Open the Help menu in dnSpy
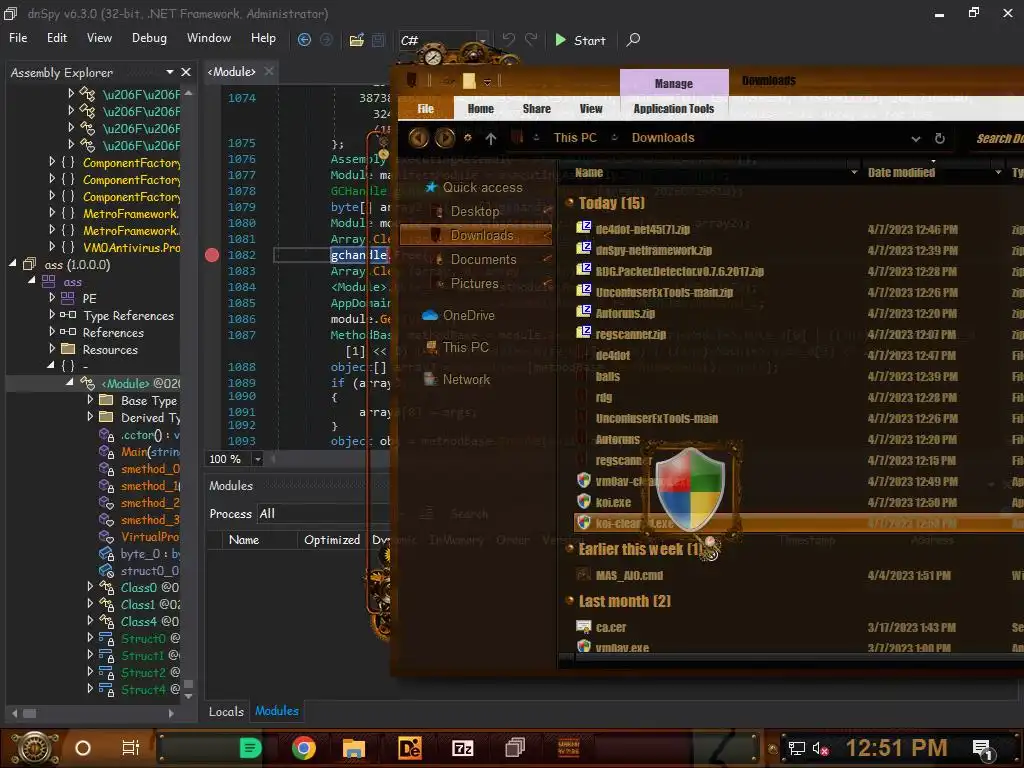Screen dimensions: 1024x768 coord(263,38)
